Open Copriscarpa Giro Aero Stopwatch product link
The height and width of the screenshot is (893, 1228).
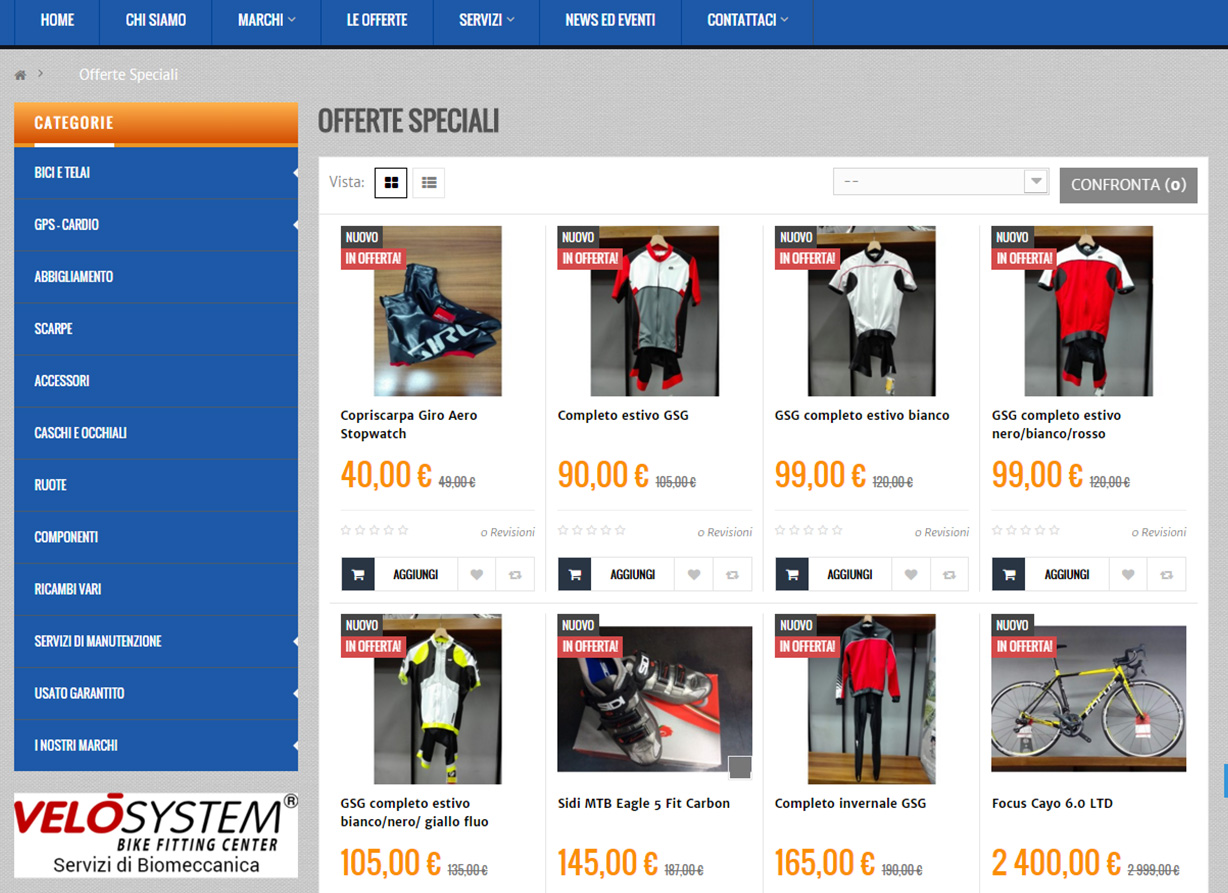(x=409, y=425)
